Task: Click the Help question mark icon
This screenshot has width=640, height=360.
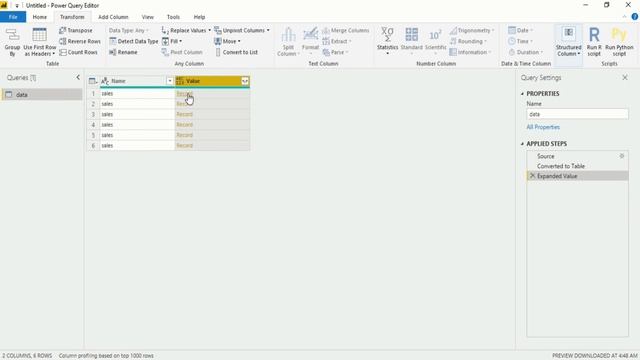Action: [635, 17]
